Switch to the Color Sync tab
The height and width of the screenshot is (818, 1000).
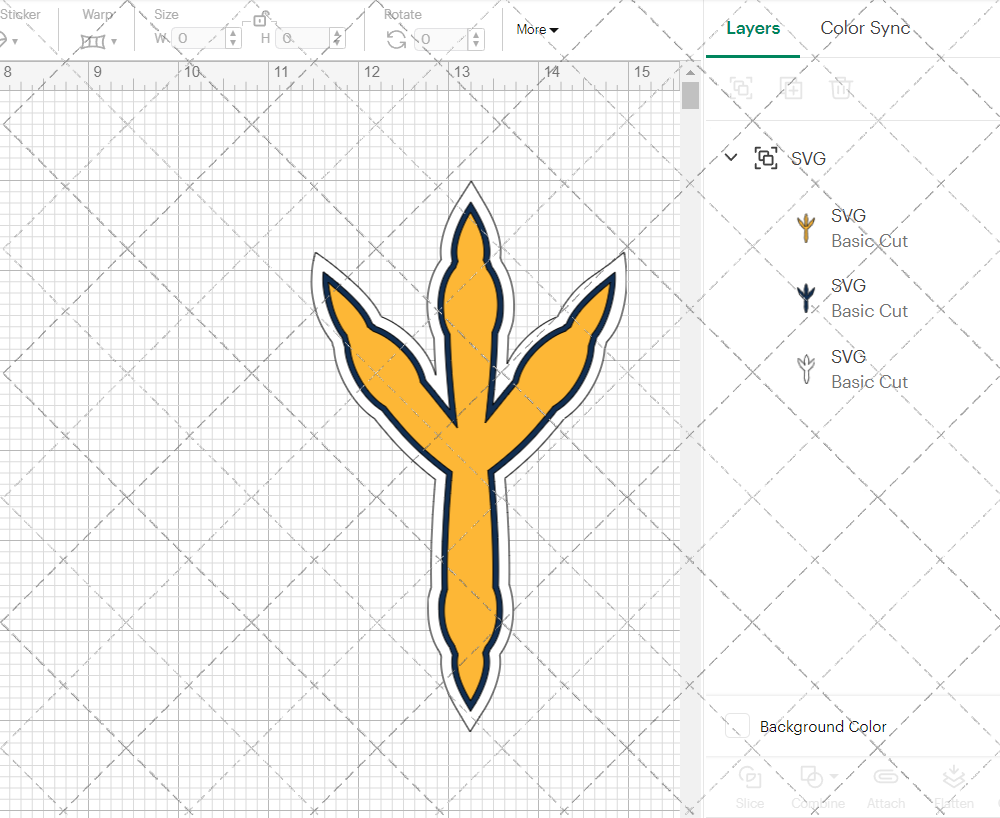pos(864,28)
